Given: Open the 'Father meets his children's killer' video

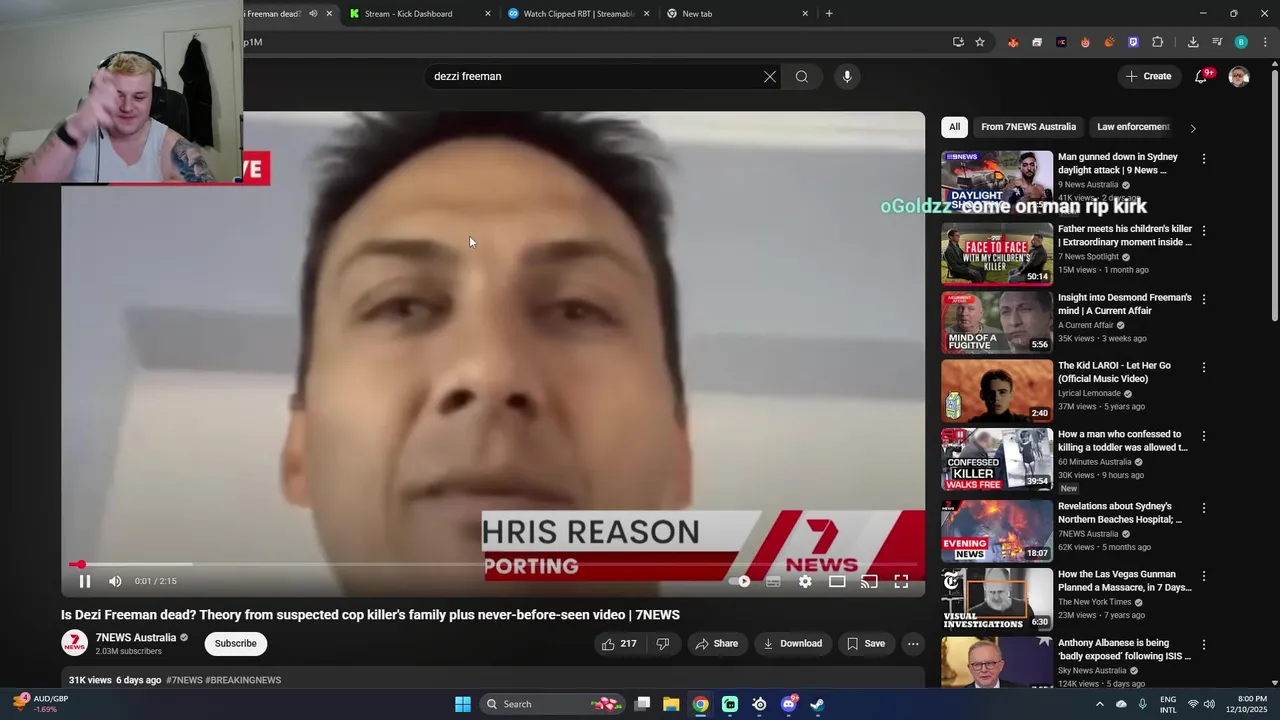Looking at the screenshot, I should (x=997, y=254).
